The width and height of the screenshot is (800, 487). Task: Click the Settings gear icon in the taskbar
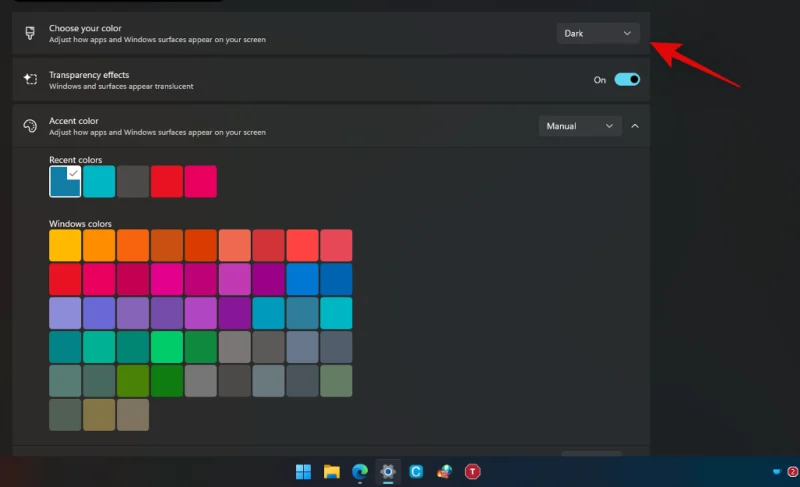(x=388, y=472)
